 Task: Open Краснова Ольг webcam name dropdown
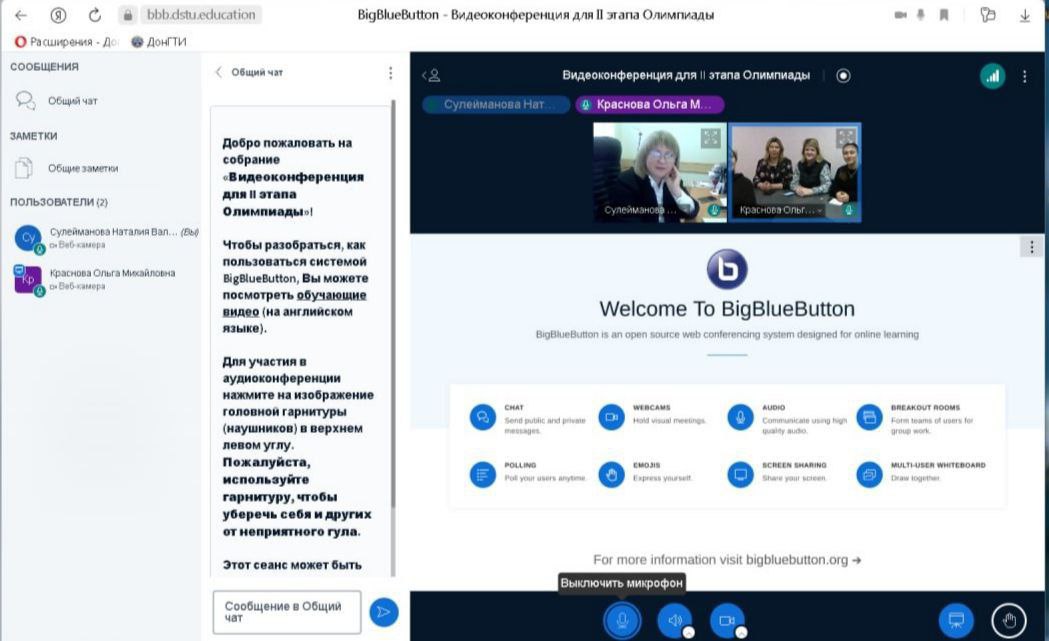coord(781,209)
